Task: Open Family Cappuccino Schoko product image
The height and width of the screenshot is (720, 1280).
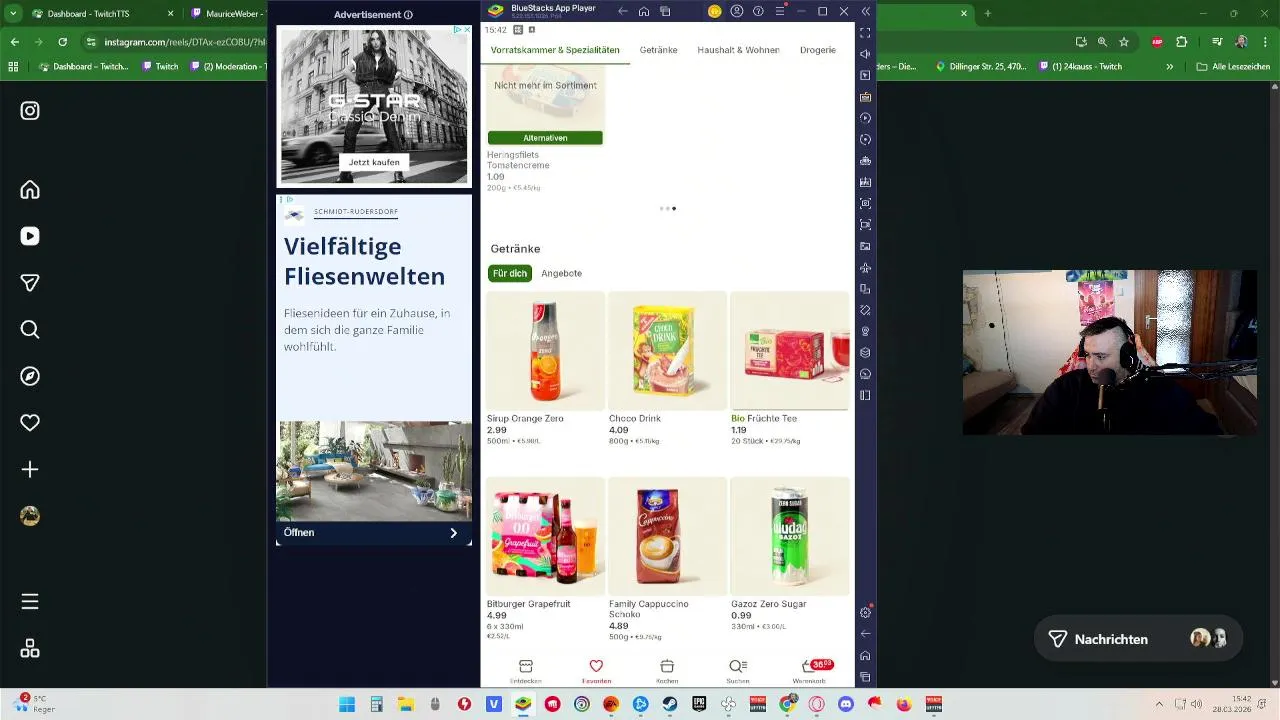Action: [667, 536]
